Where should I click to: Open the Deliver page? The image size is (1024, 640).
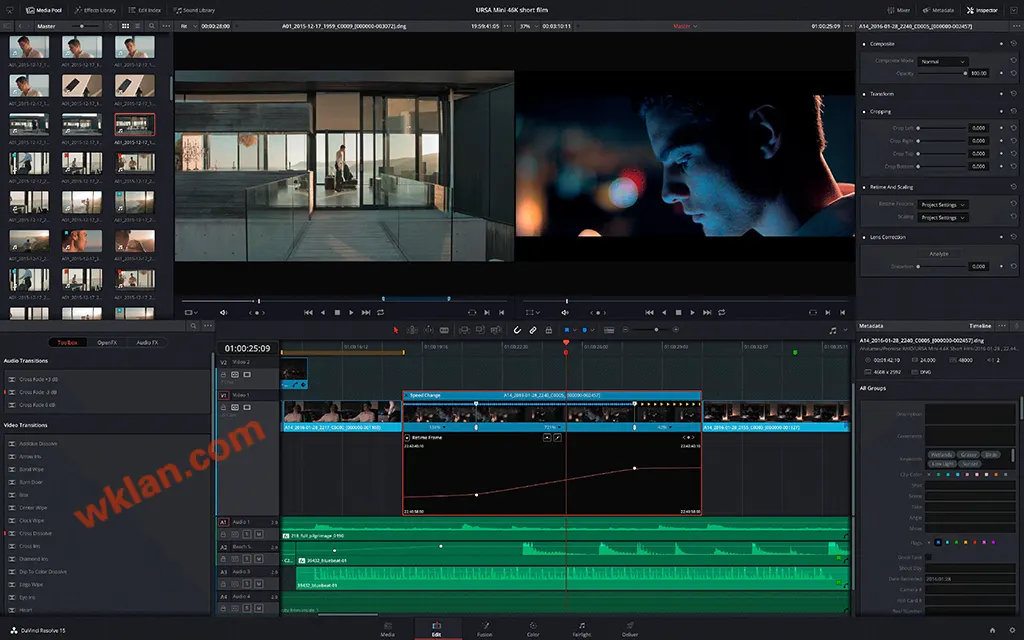tap(630, 629)
